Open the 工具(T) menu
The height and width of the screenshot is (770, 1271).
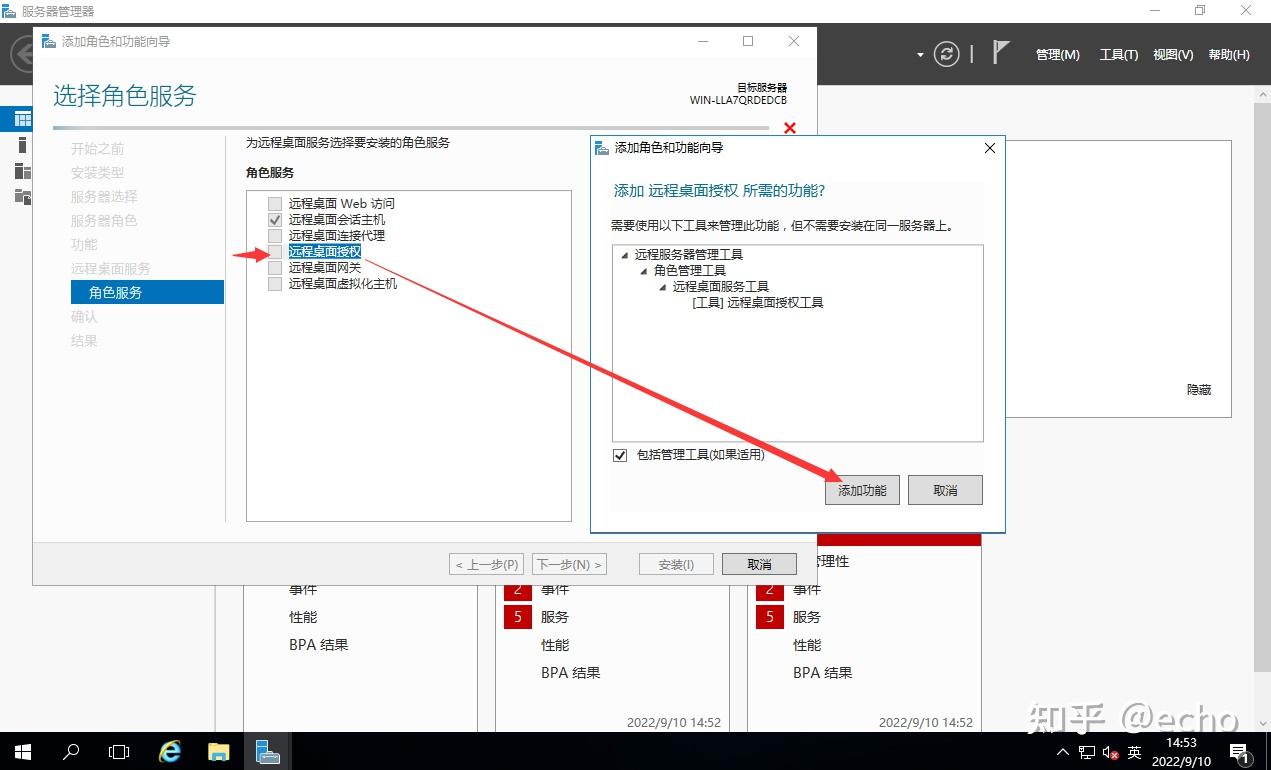point(1118,55)
